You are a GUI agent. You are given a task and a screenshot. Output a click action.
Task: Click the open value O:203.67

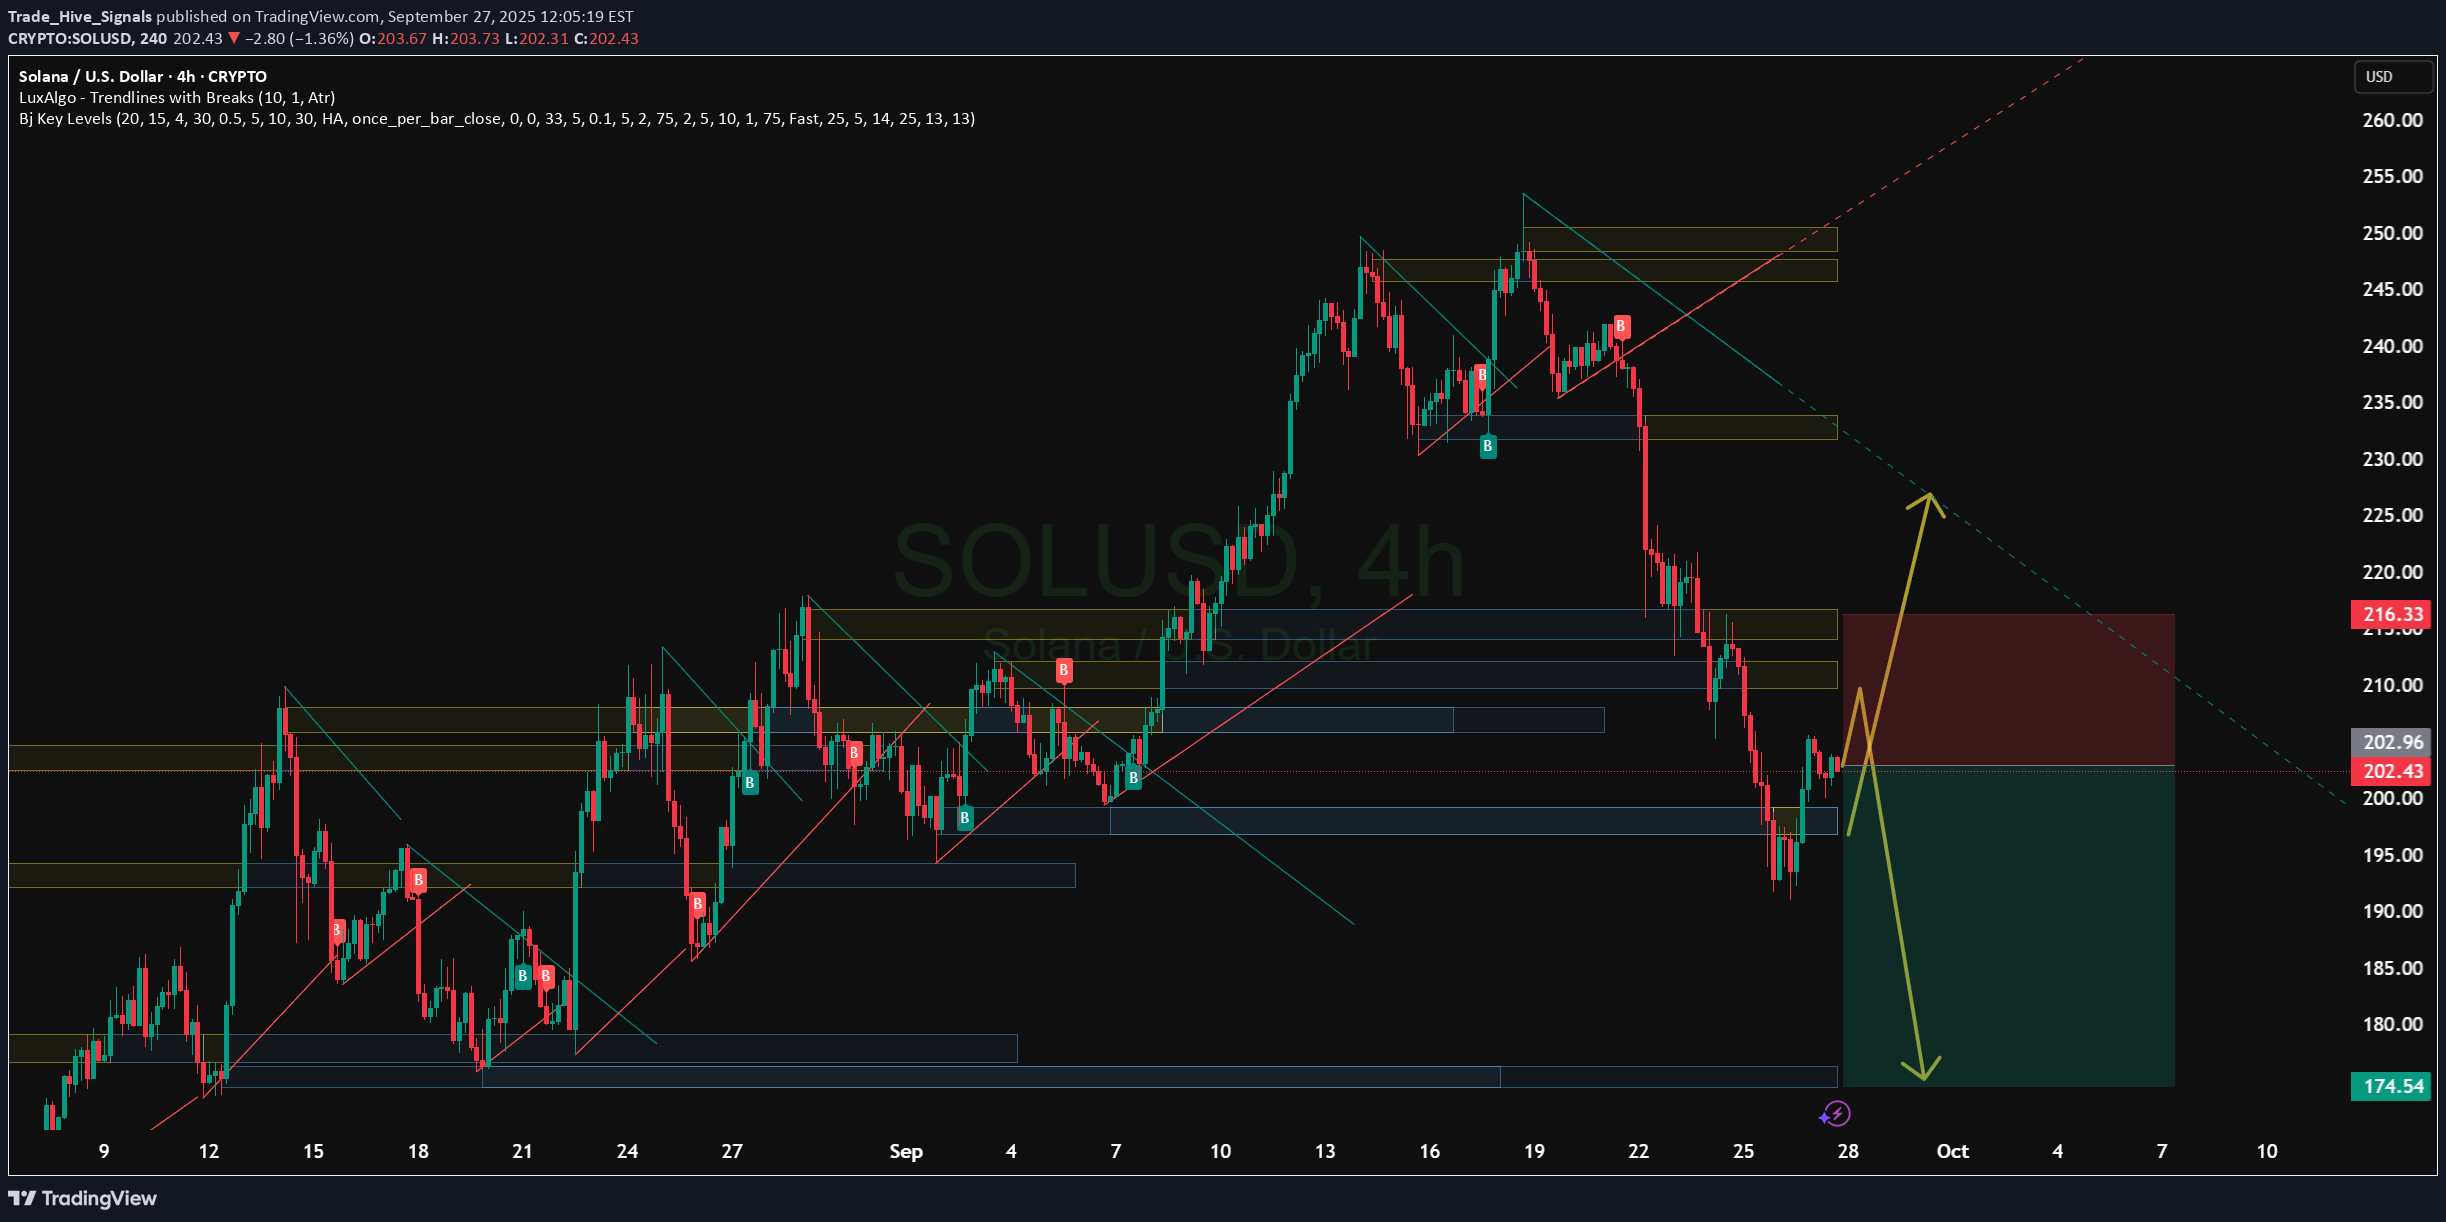pyautogui.click(x=393, y=38)
